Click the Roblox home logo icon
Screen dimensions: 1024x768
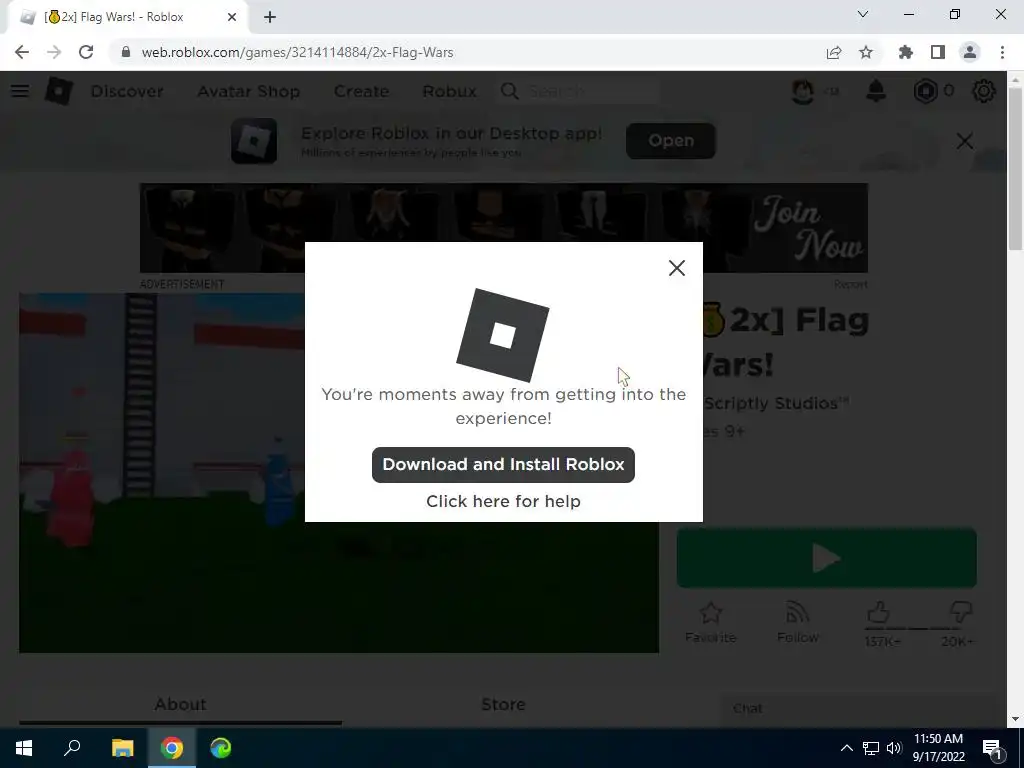[x=58, y=91]
